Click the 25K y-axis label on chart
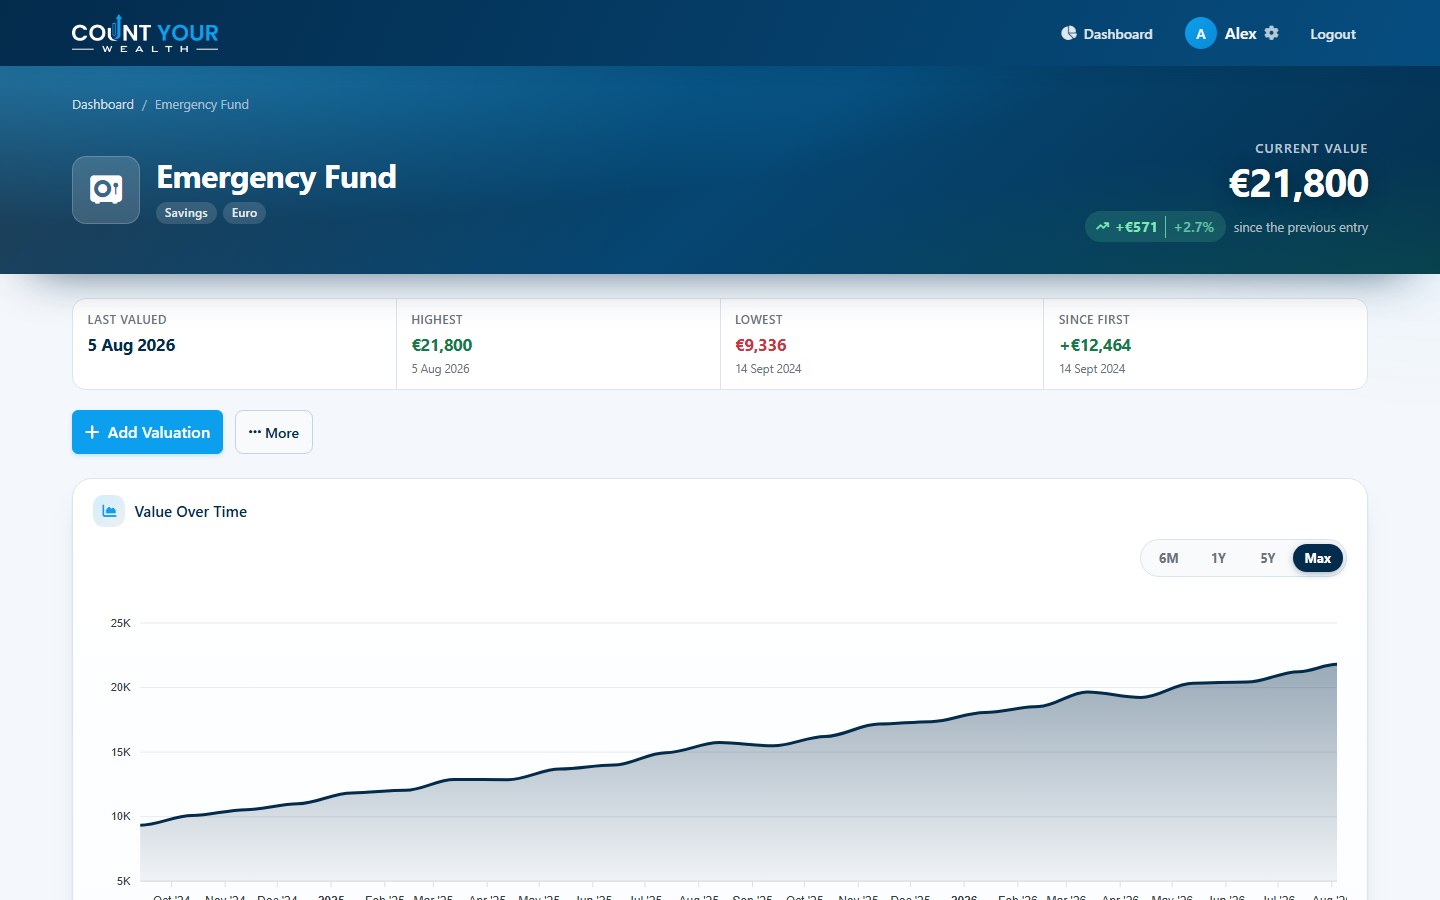1440x900 pixels. point(121,623)
